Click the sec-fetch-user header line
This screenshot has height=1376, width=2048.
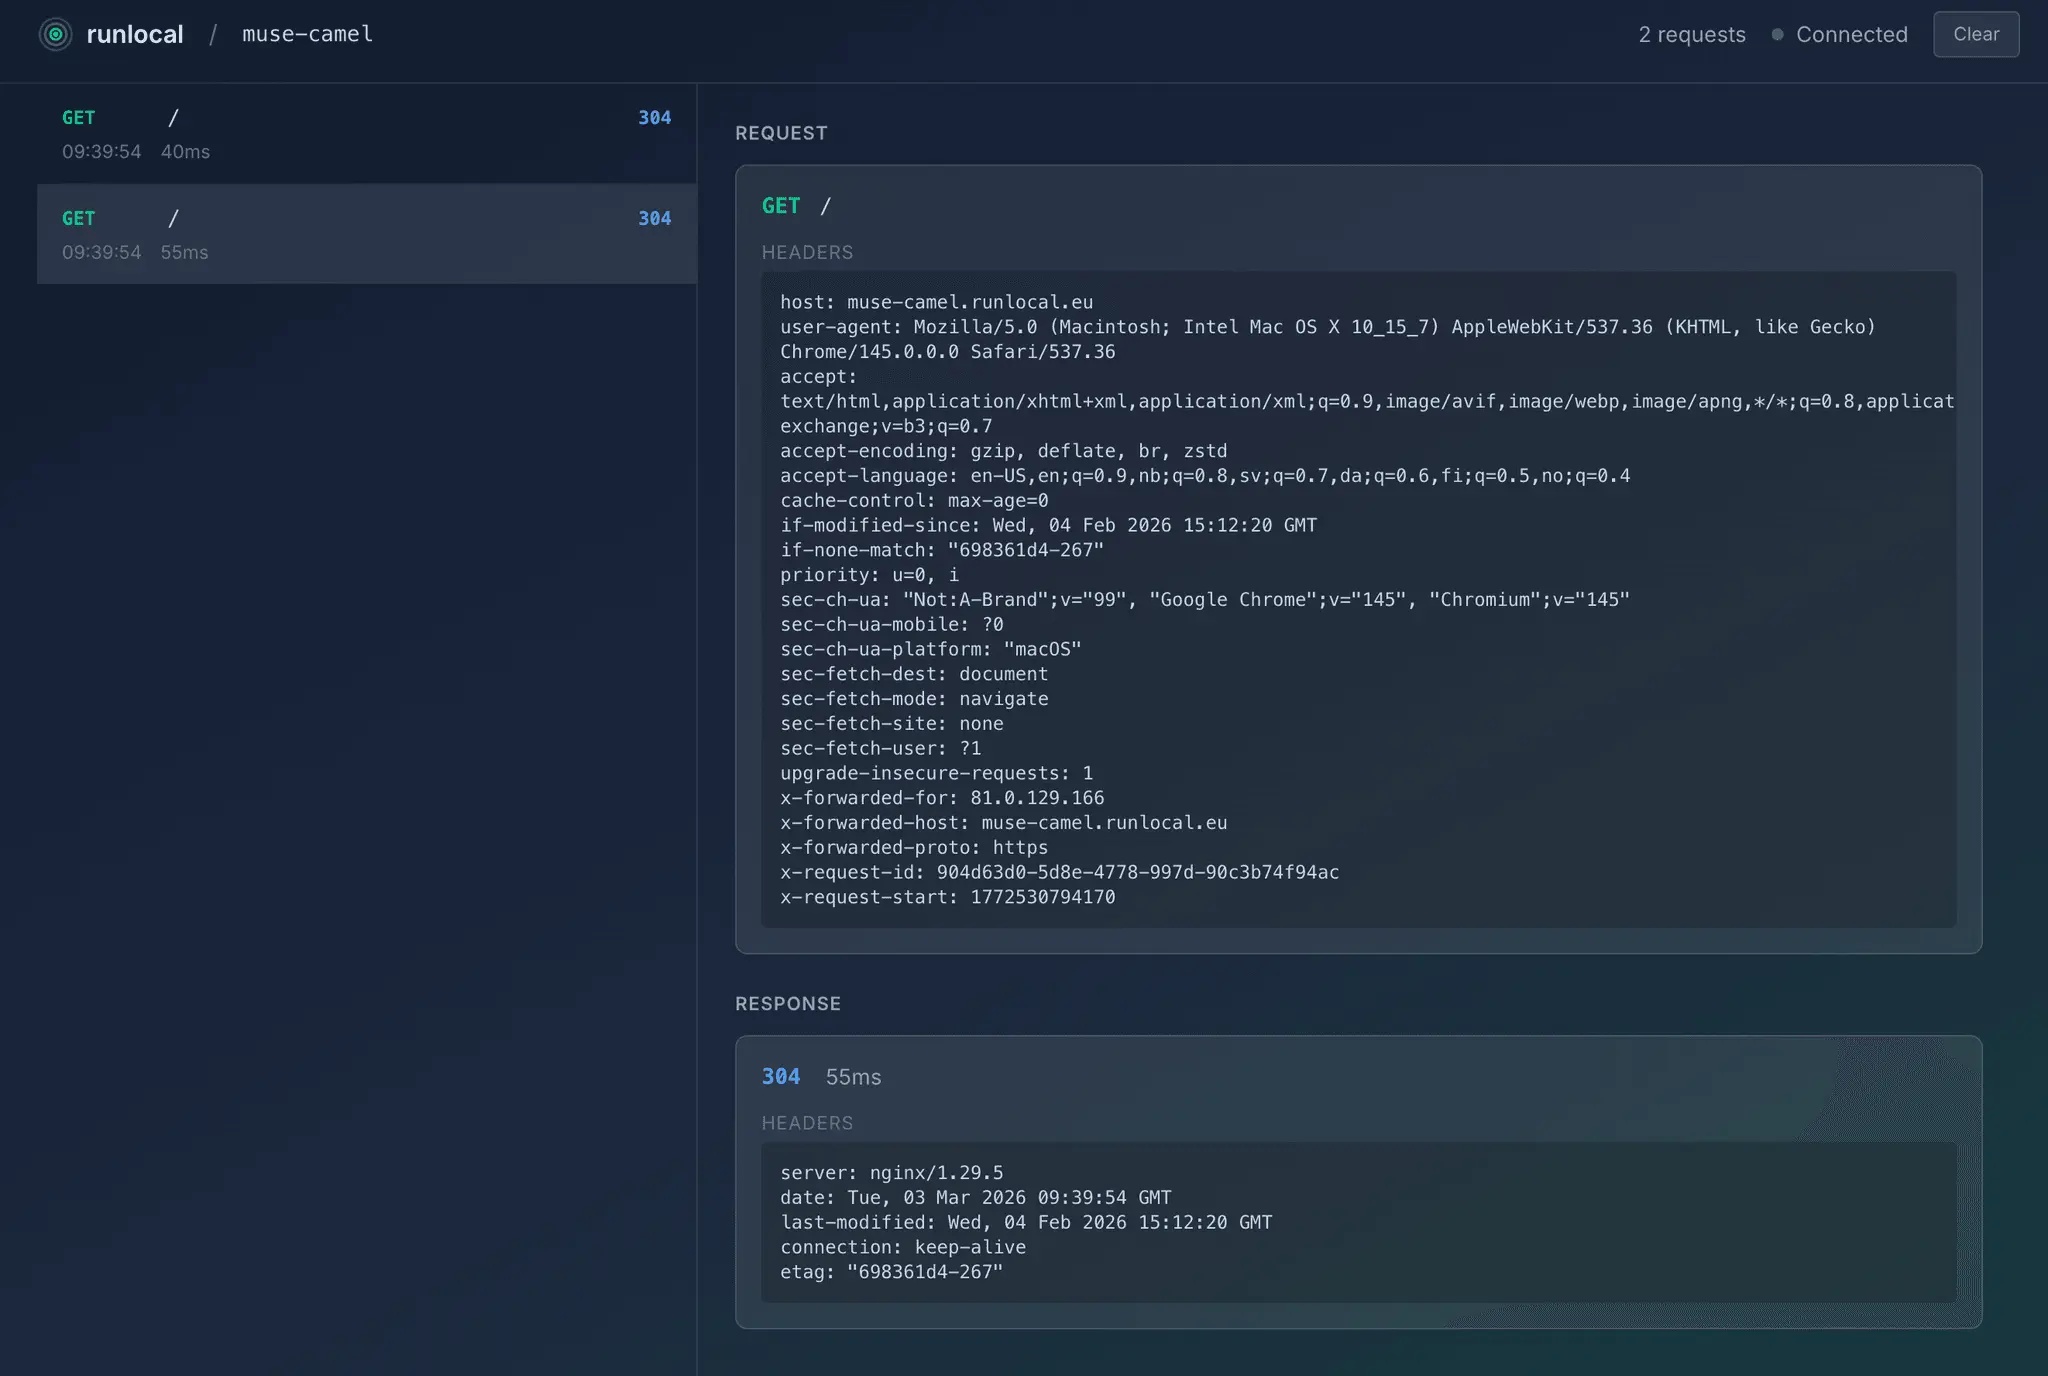point(880,748)
